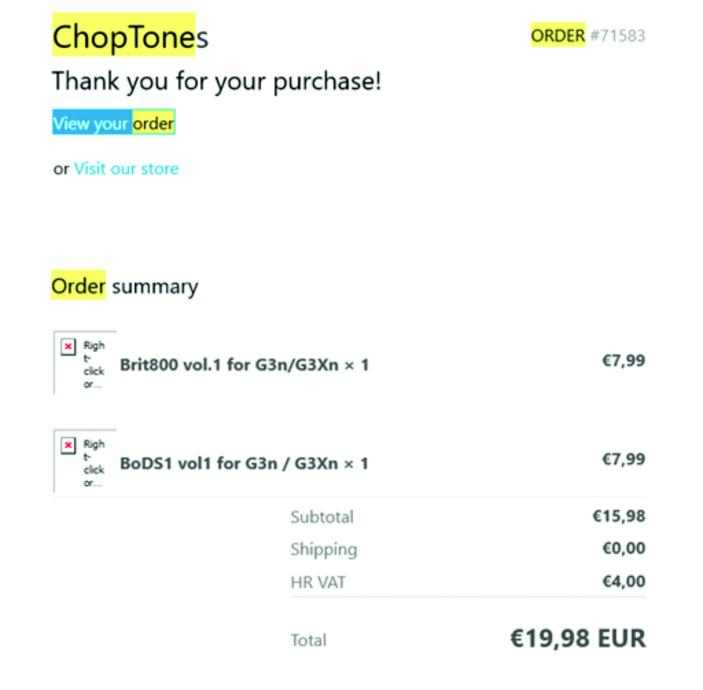
Task: Select the €0,00 shipping amount
Action: (623, 549)
